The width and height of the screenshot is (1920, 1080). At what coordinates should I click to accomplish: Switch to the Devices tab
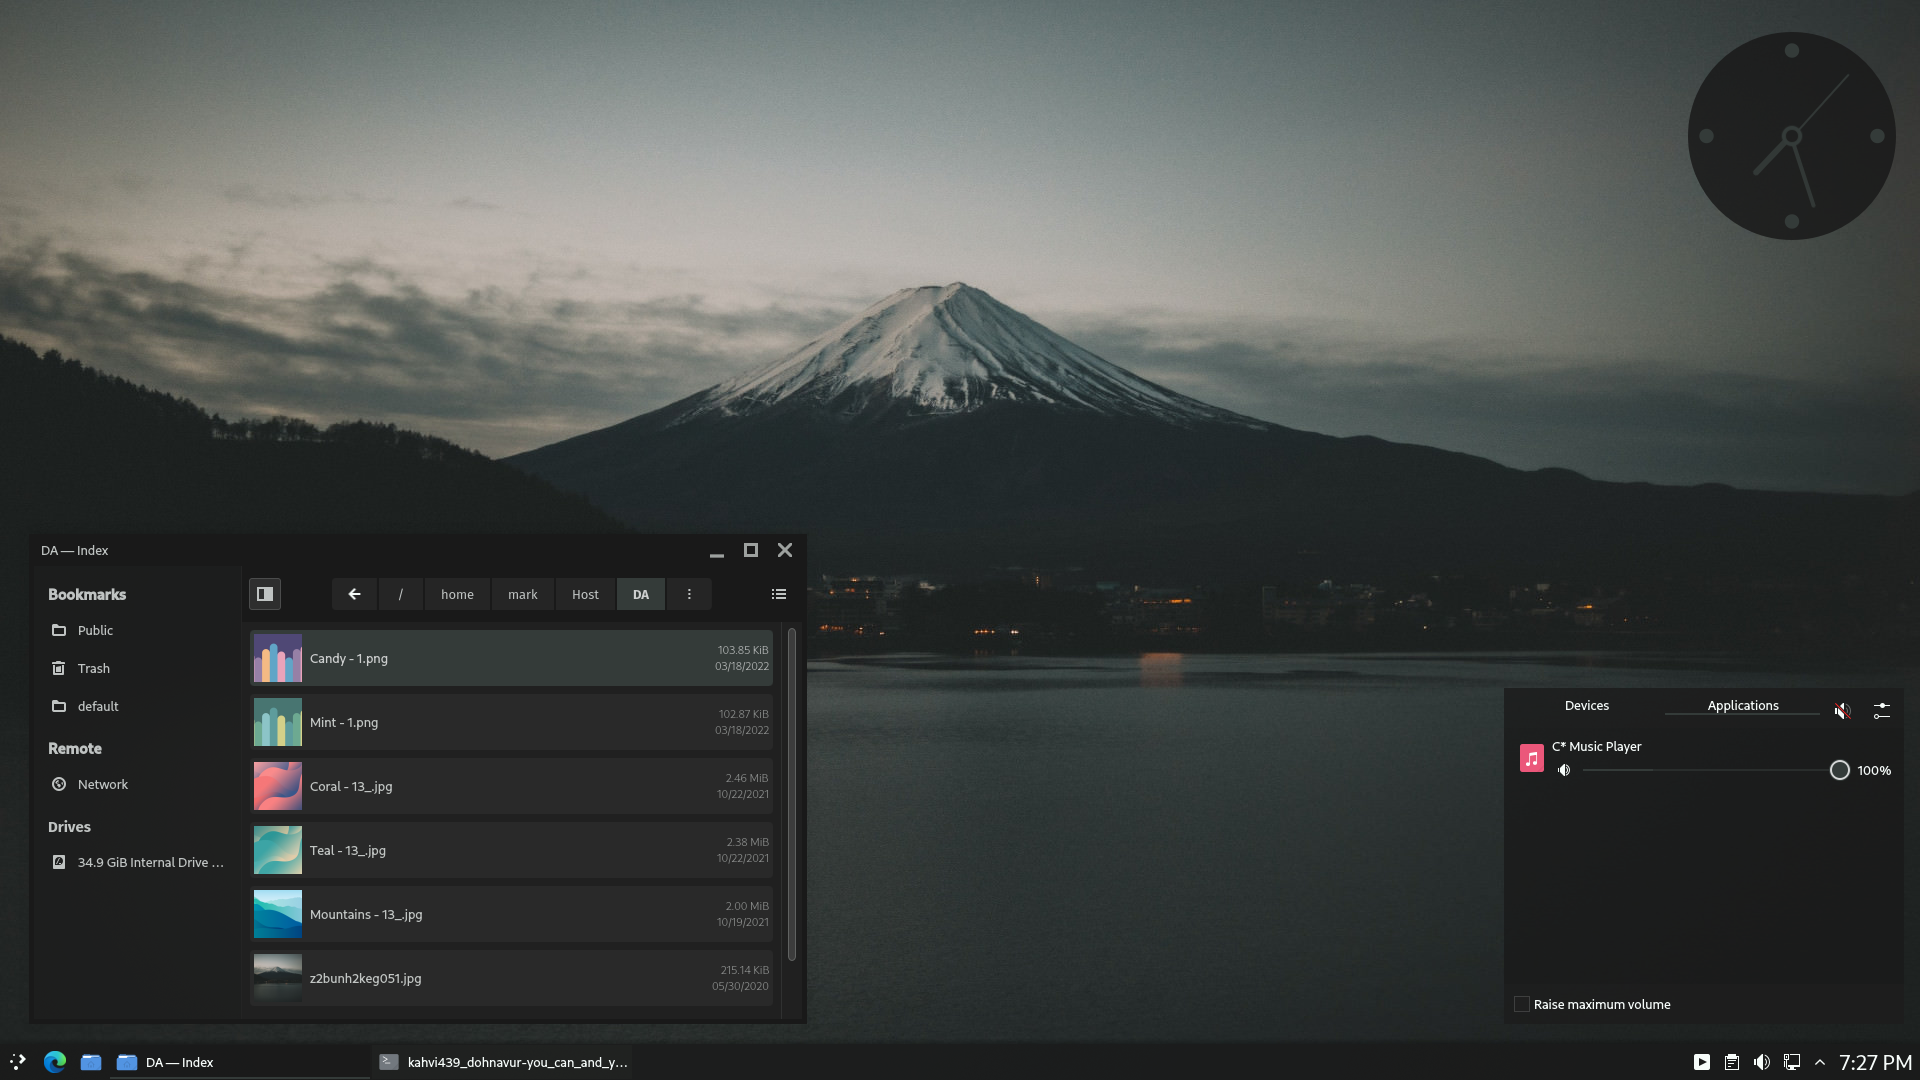[x=1586, y=705]
